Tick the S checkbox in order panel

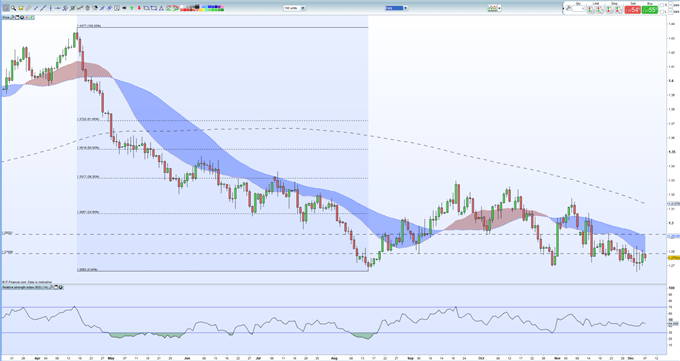pos(662,5)
